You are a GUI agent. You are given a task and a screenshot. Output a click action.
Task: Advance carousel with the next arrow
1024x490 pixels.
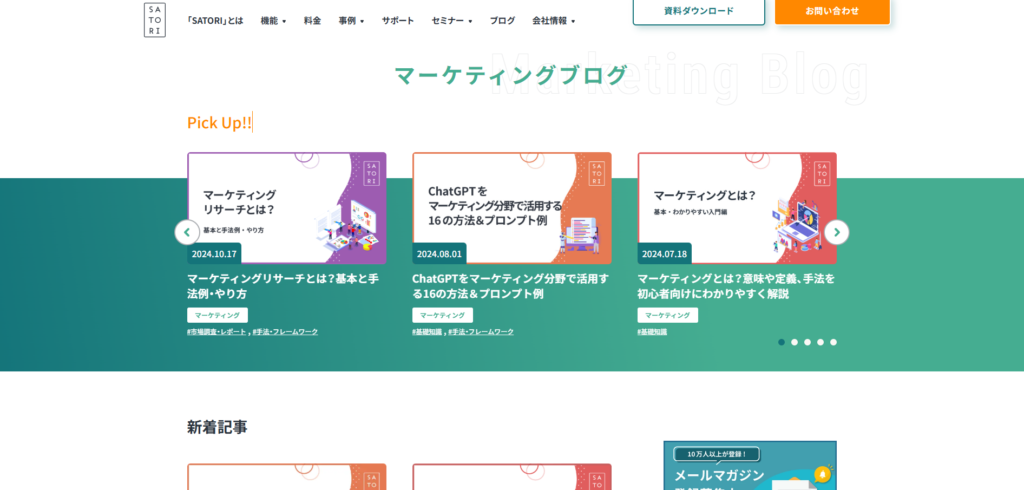click(x=836, y=232)
